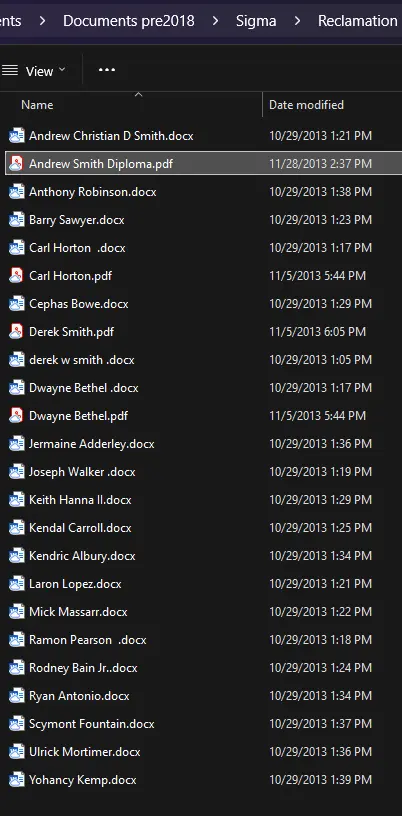This screenshot has height=816, width=402.
Task: Expand the chevron after Sigma in breadcrumb
Action: [x=297, y=21]
